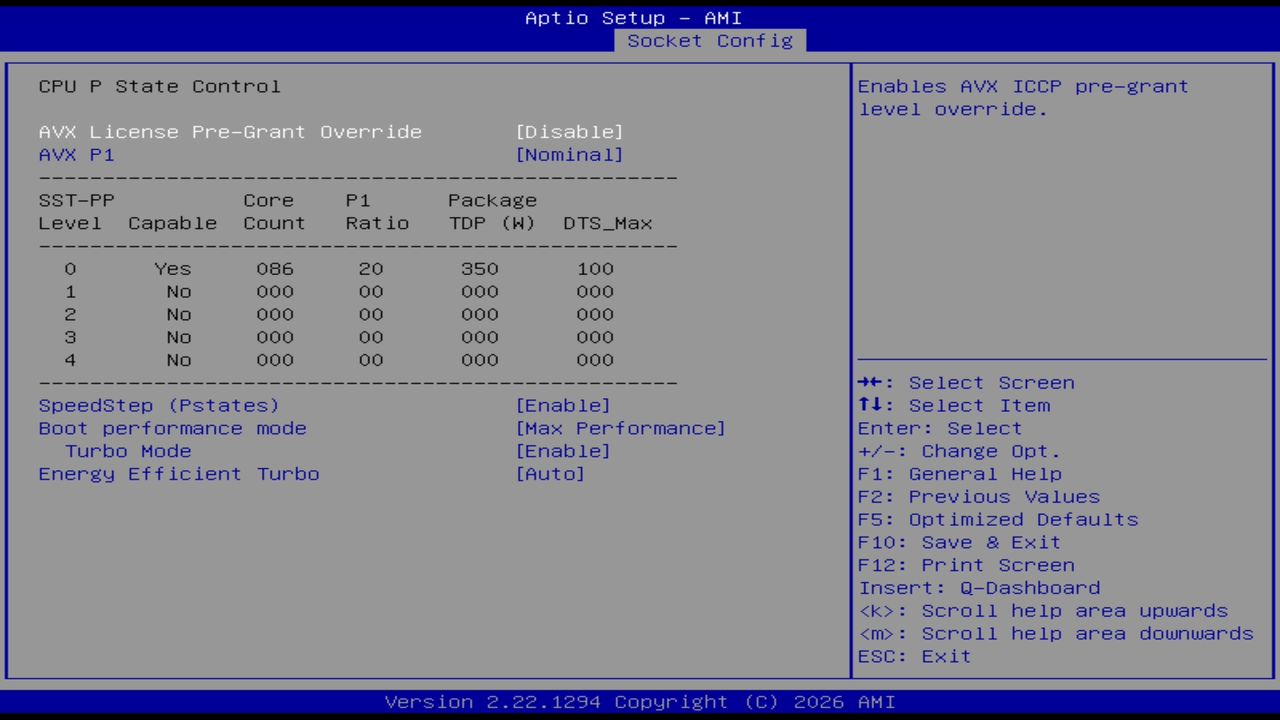
Task: Change Energy Efficient Turbo from Auto
Action: click(x=550, y=473)
